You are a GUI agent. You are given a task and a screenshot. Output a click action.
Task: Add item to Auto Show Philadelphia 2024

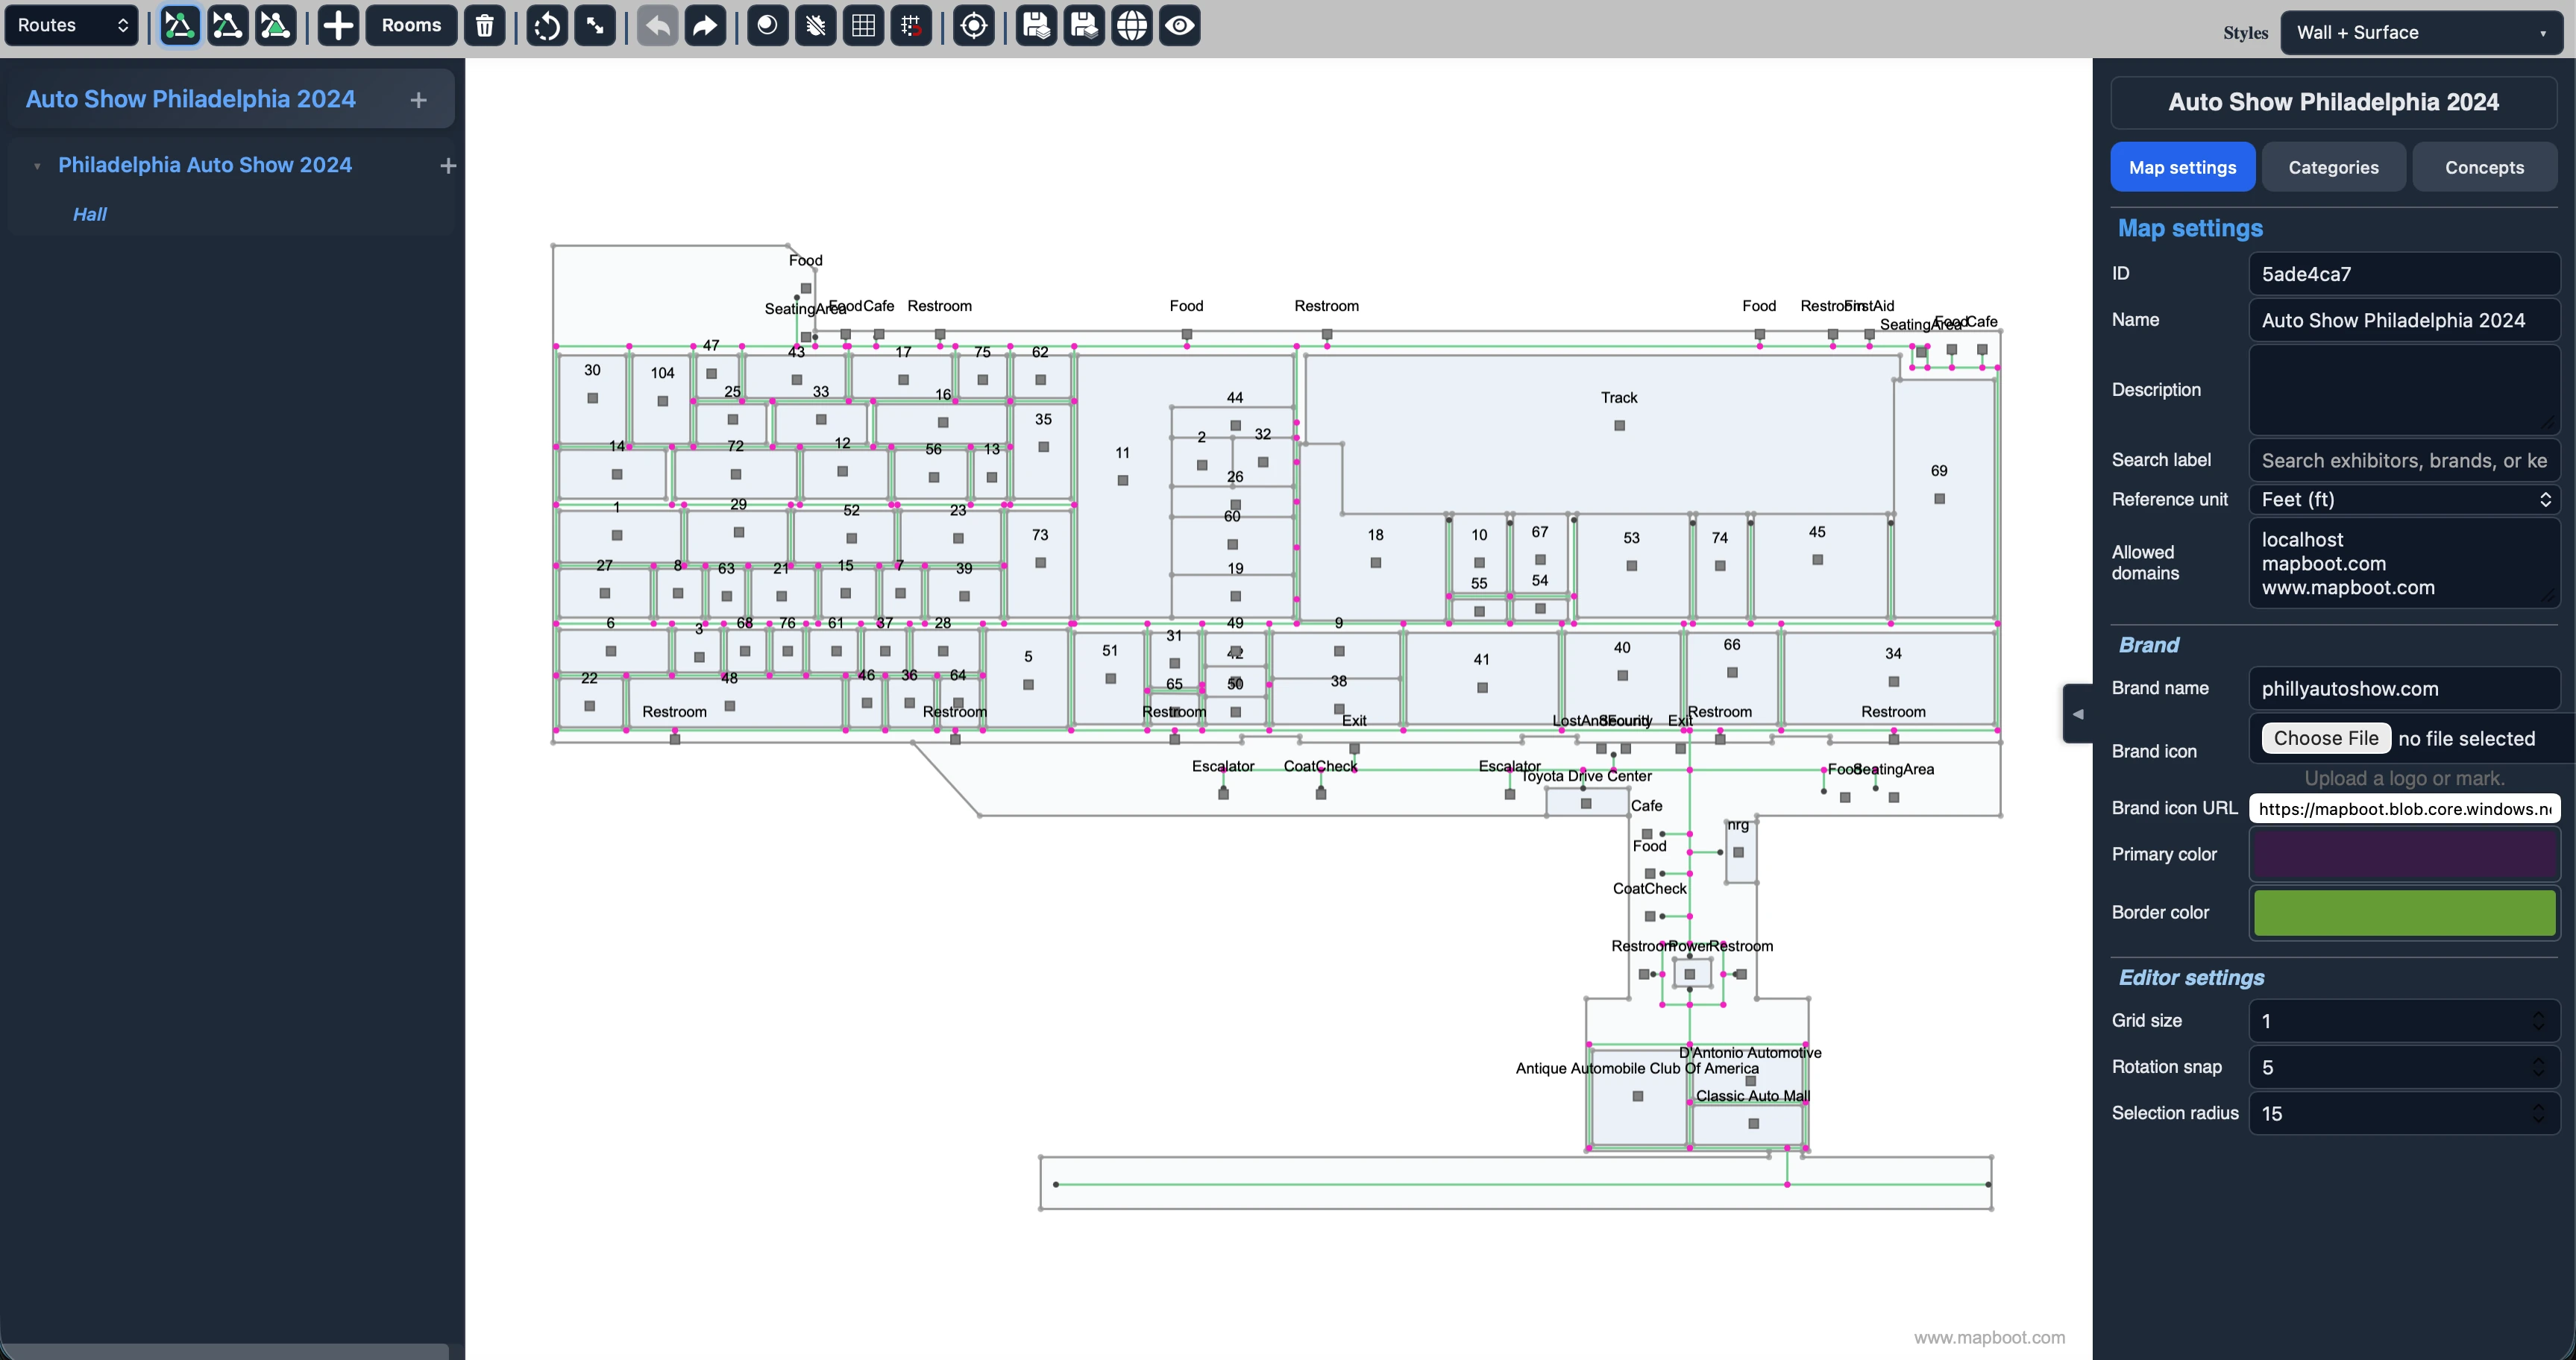419,99
